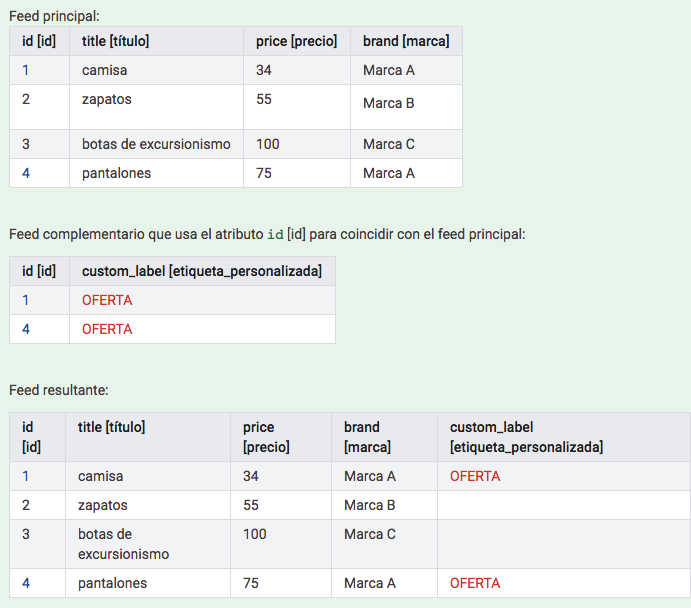
Task: Select the 'zapatos' cell in Feed resultante
Action: tap(103, 505)
